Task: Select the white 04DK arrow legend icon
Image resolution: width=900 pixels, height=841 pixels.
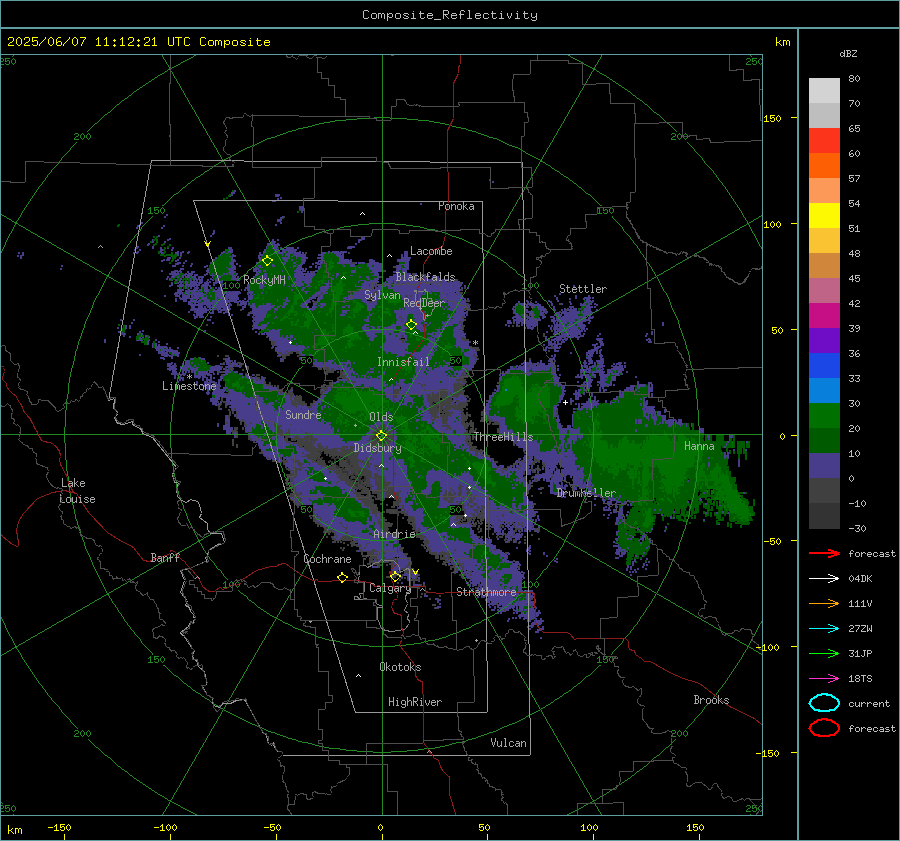Action: pyautogui.click(x=824, y=579)
